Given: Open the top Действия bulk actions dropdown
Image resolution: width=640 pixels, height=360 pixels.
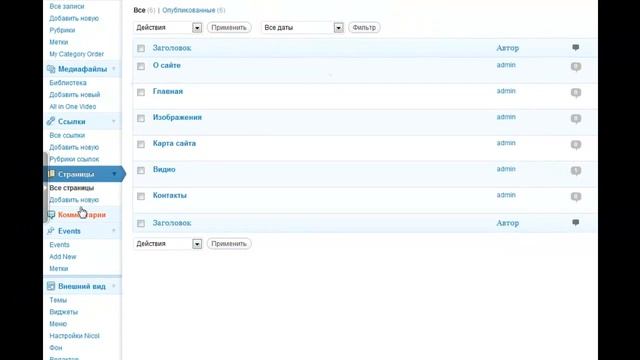Looking at the screenshot, I should coord(168,27).
